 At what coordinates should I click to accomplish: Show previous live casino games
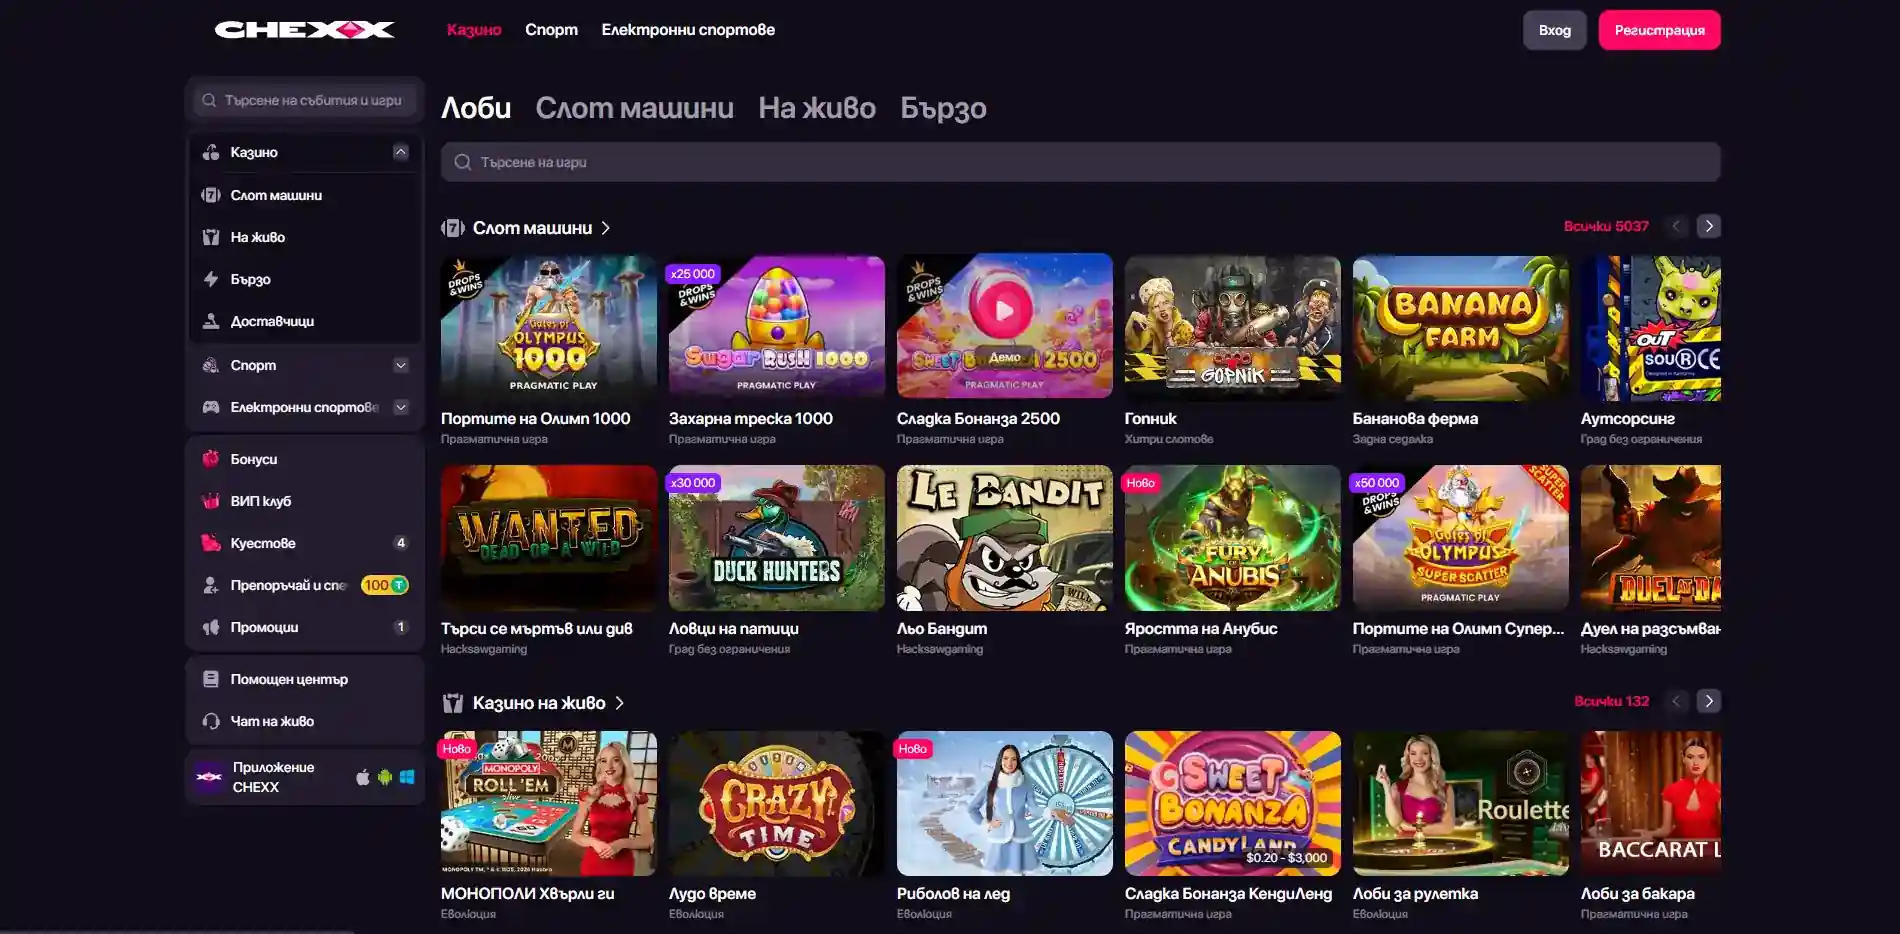tap(1677, 701)
